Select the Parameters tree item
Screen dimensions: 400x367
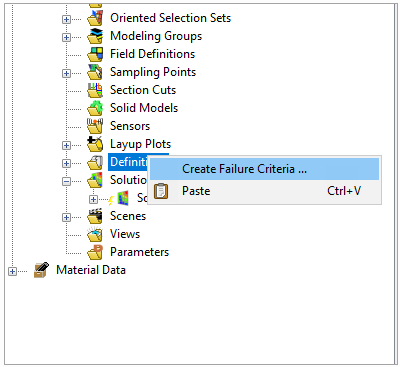139,252
